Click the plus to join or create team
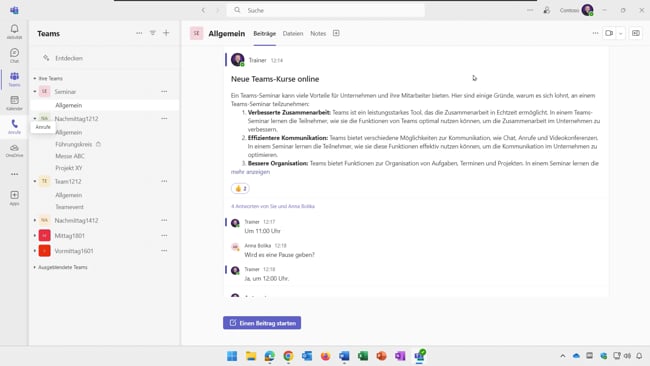The width and height of the screenshot is (650, 366). [x=166, y=33]
